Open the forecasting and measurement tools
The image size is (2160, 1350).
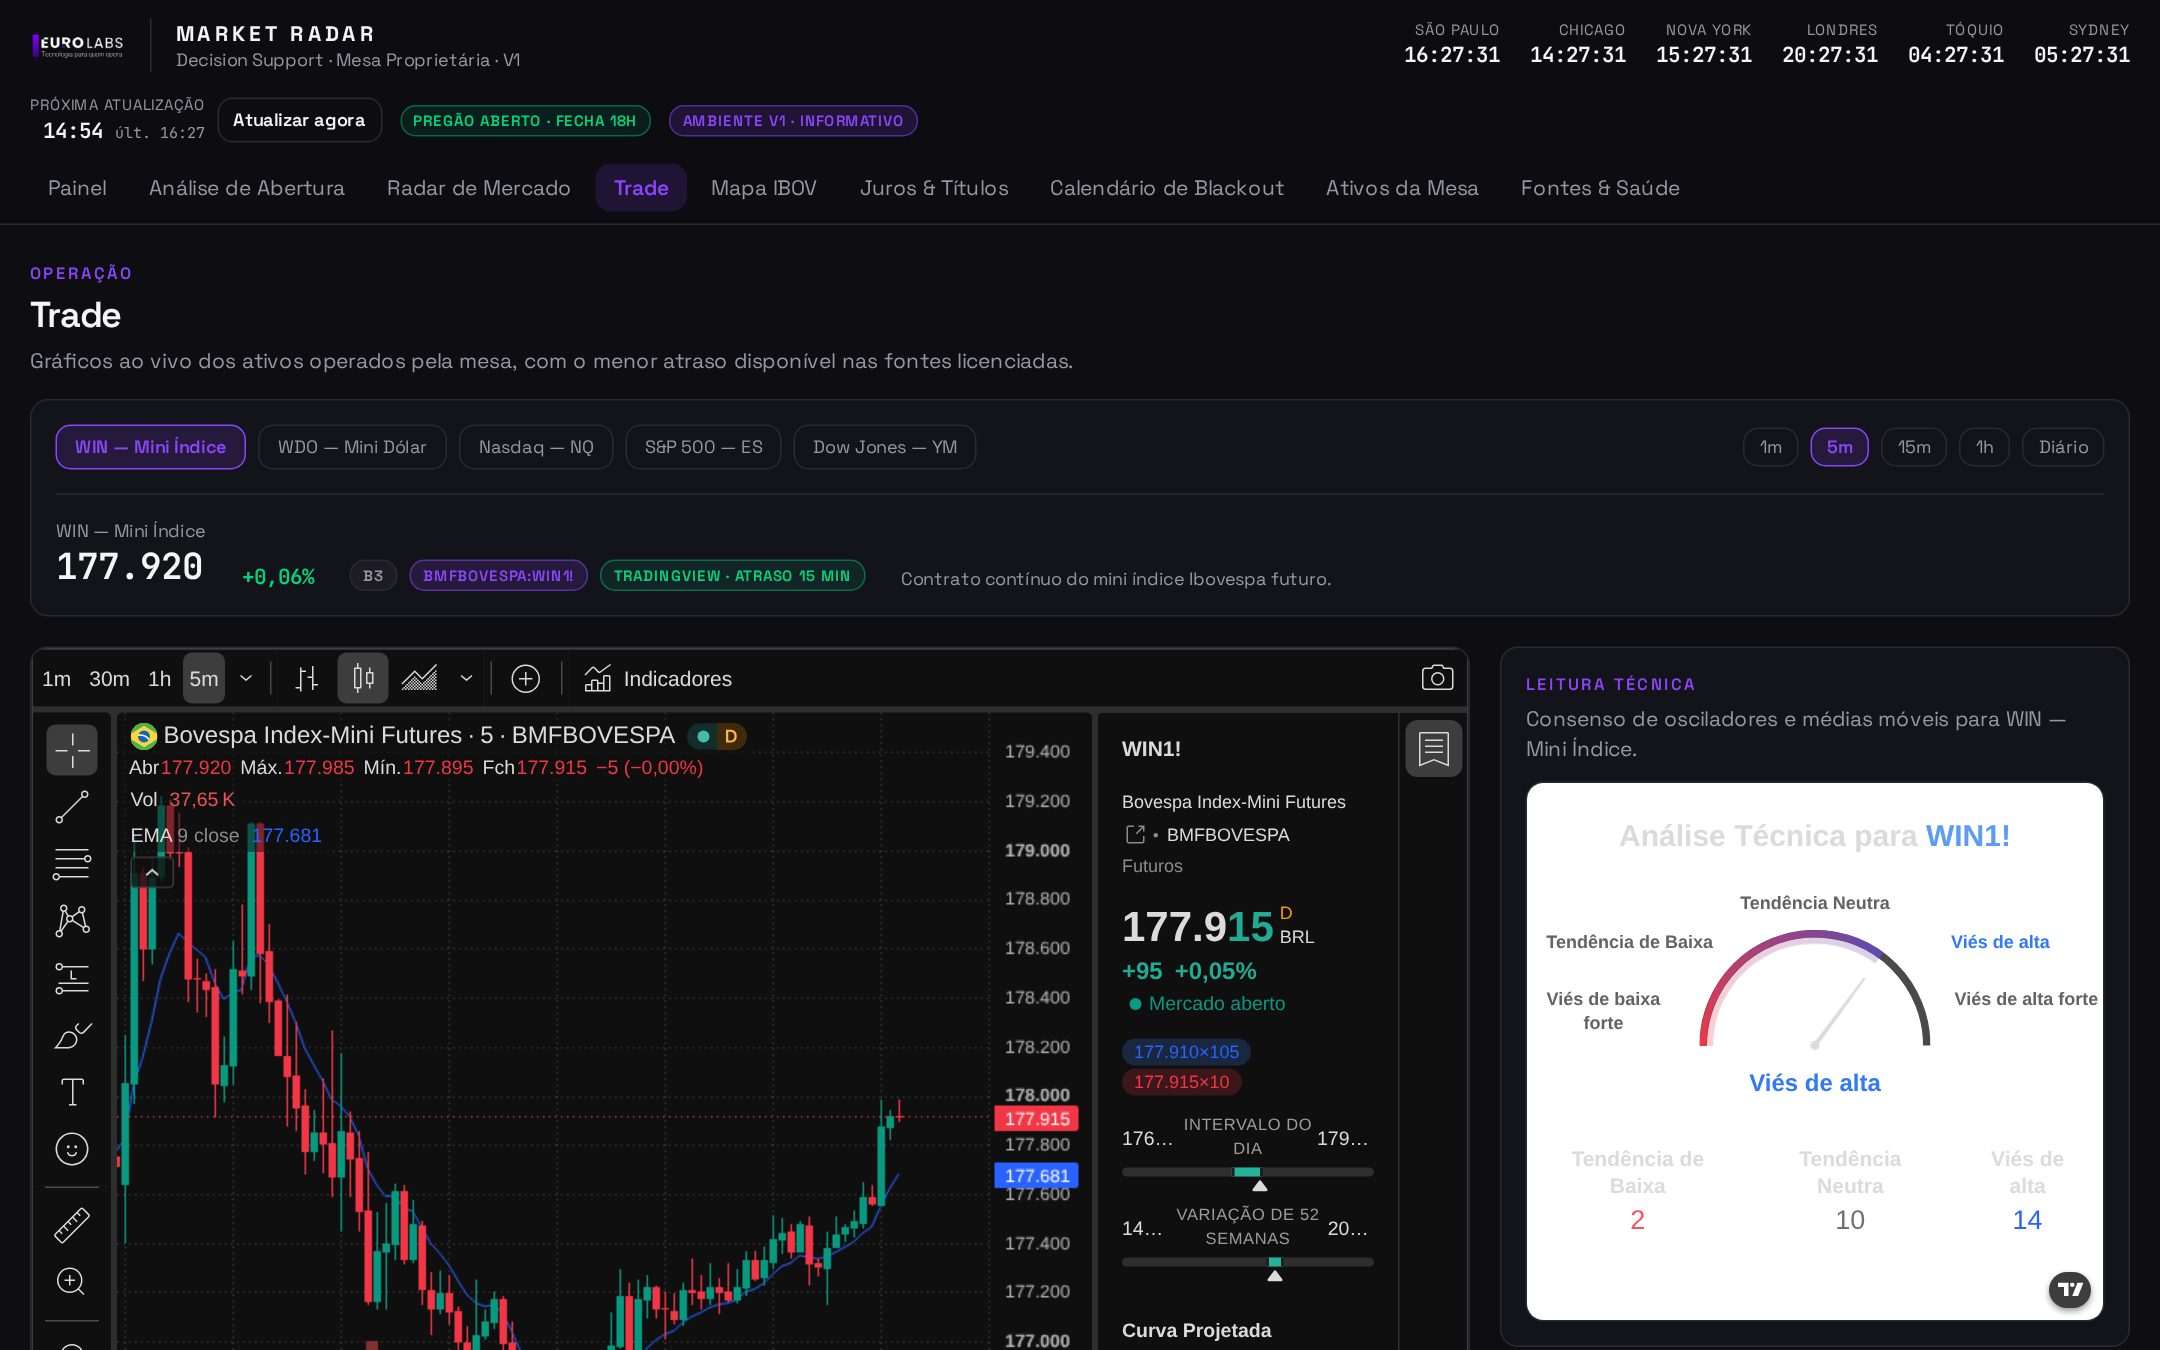click(x=72, y=978)
